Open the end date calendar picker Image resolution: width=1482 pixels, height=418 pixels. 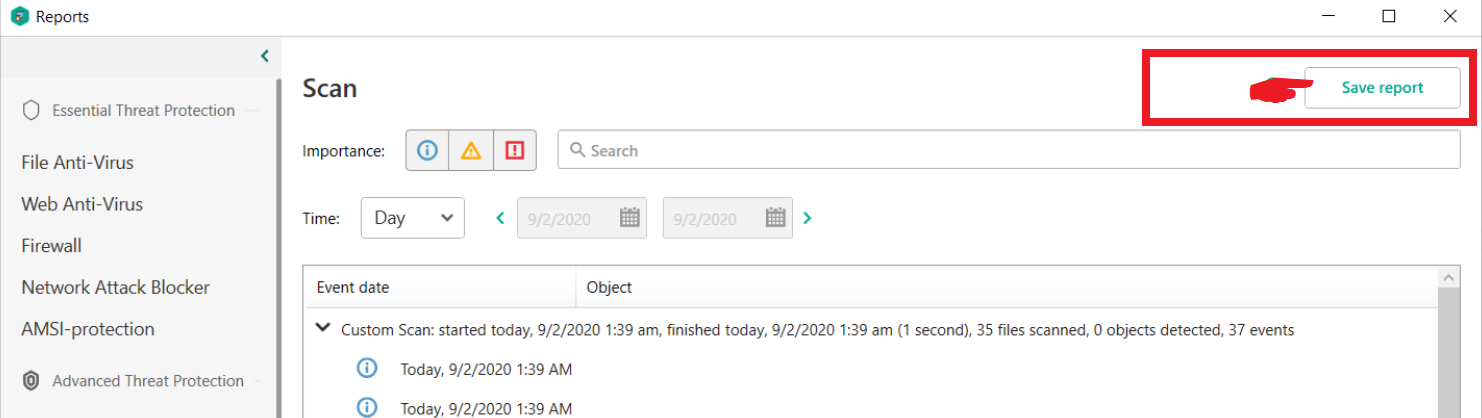pyautogui.click(x=775, y=218)
